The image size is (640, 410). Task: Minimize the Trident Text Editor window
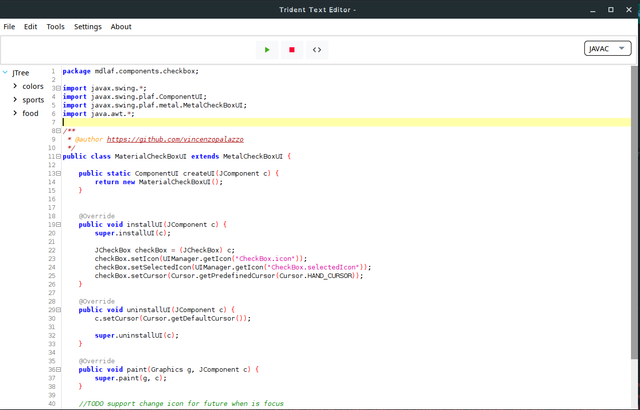click(x=593, y=10)
